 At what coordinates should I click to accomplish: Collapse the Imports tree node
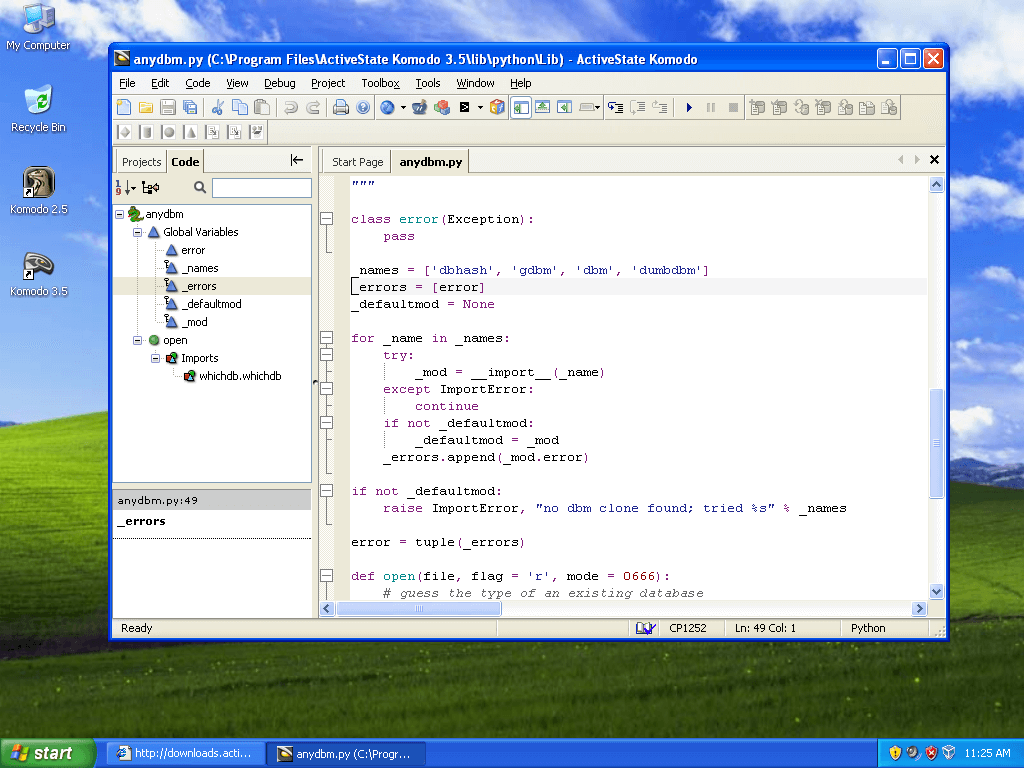(155, 358)
